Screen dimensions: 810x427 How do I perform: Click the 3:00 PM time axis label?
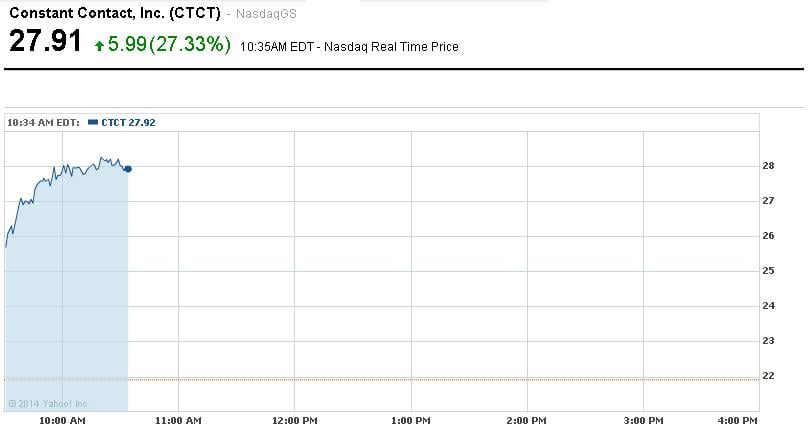(645, 420)
